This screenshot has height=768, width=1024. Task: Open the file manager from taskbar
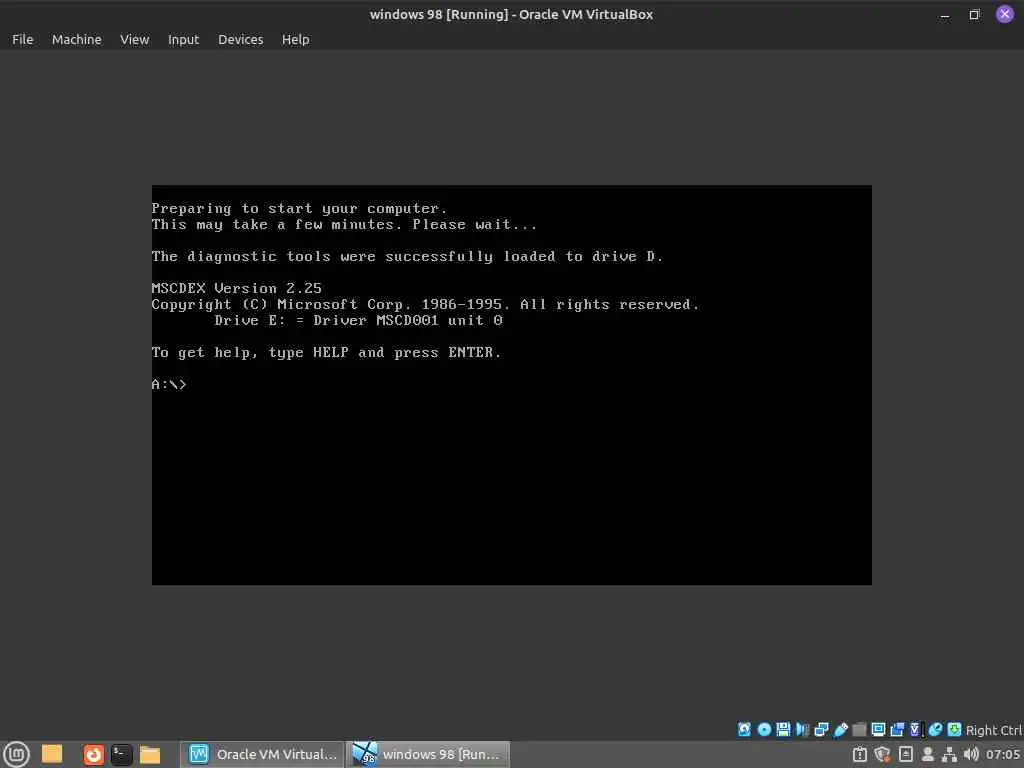click(150, 754)
